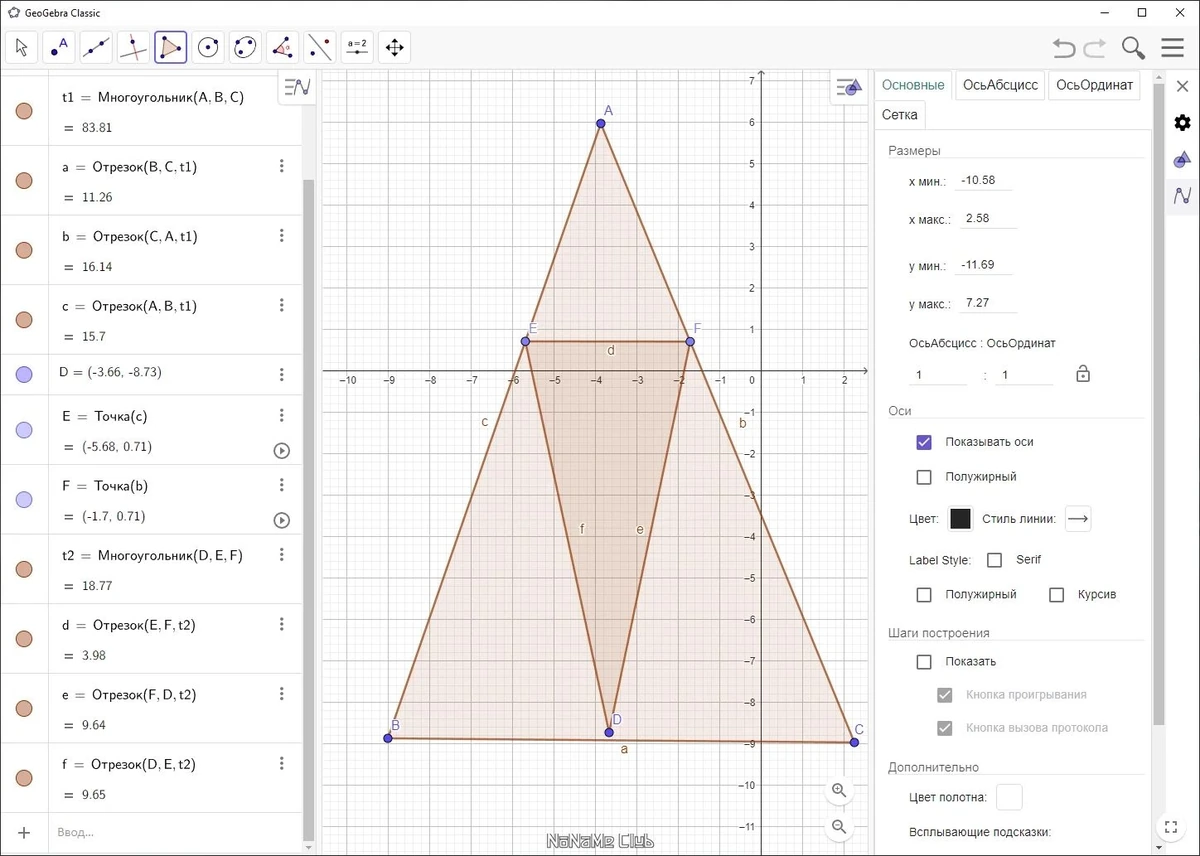Screen dimensions: 1200x856
Task: Toggle visibility of polygon t2
Action: tap(24, 569)
